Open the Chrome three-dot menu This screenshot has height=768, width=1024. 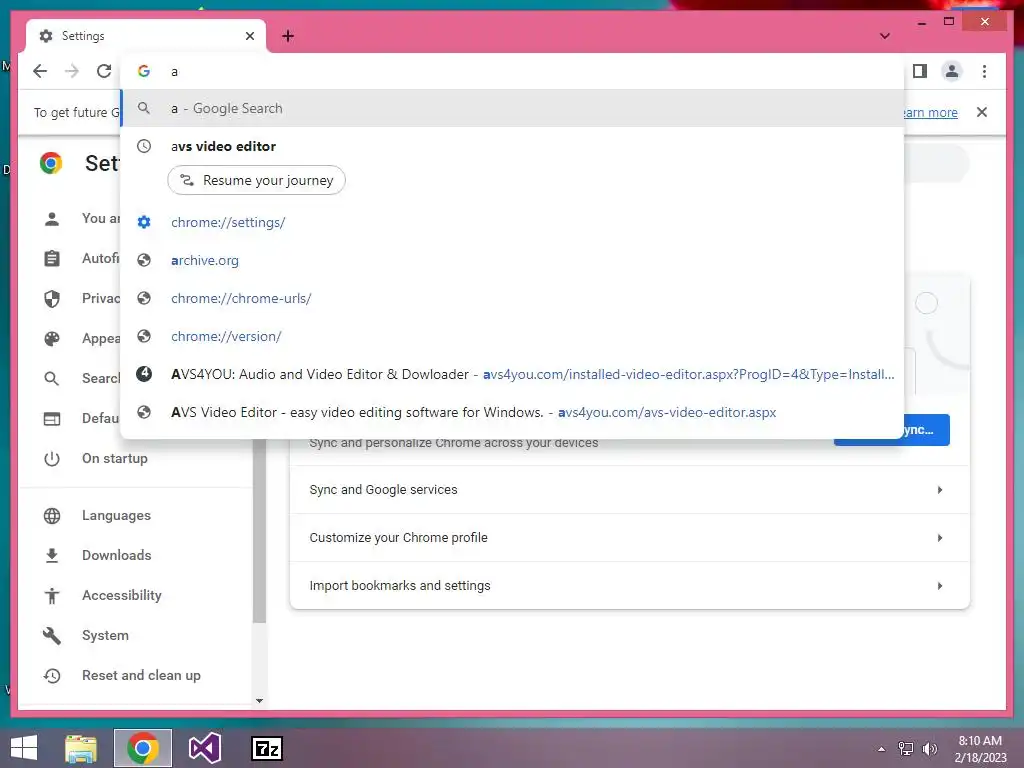point(984,71)
